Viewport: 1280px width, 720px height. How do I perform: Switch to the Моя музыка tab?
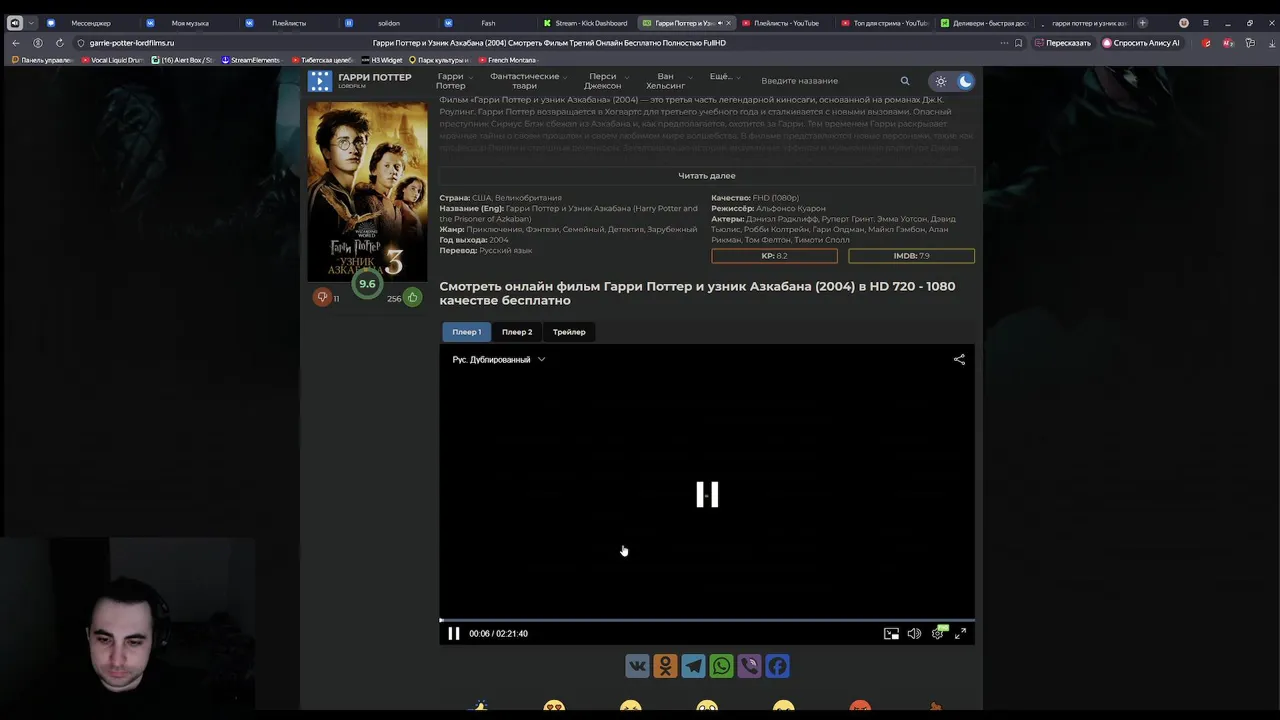pyautogui.click(x=189, y=23)
